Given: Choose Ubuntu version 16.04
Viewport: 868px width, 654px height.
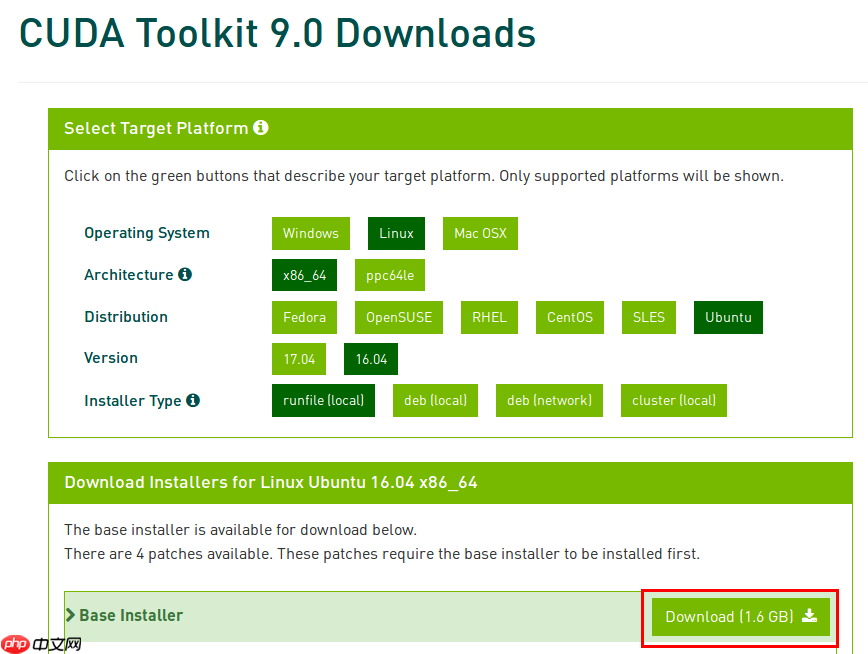Looking at the screenshot, I should click(x=371, y=359).
